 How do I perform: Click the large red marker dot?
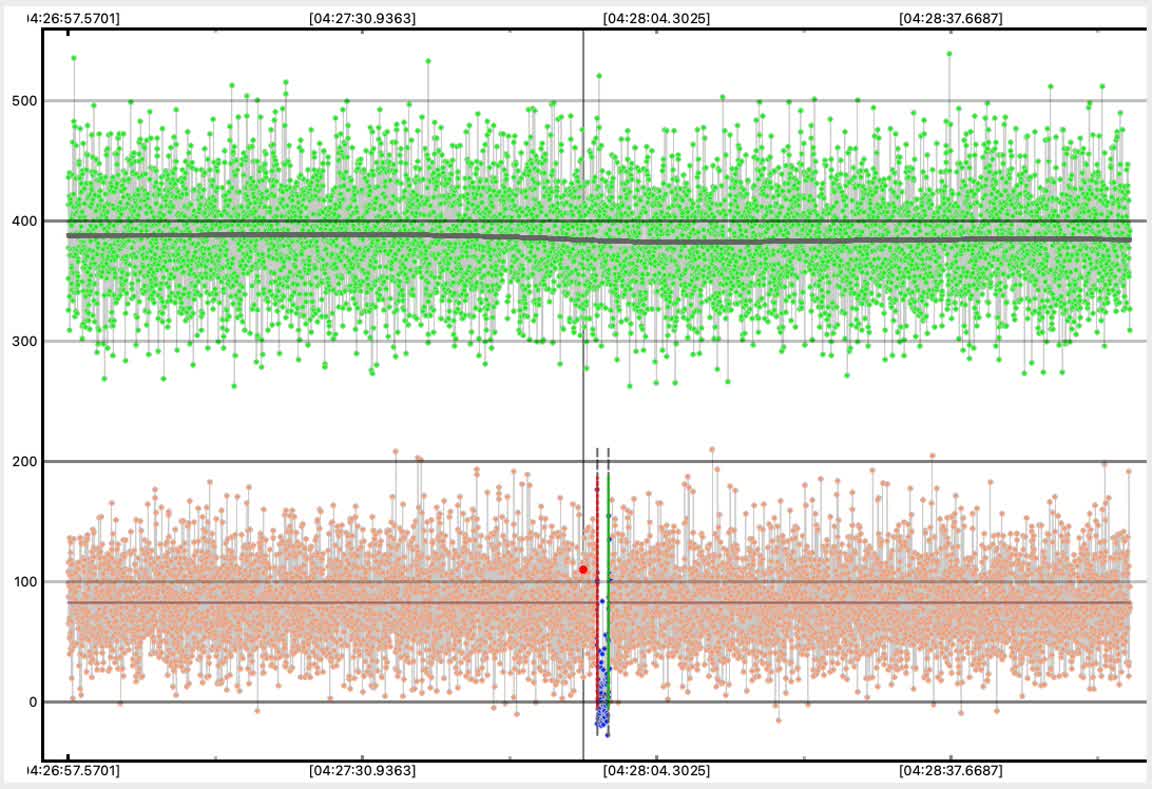point(583,569)
